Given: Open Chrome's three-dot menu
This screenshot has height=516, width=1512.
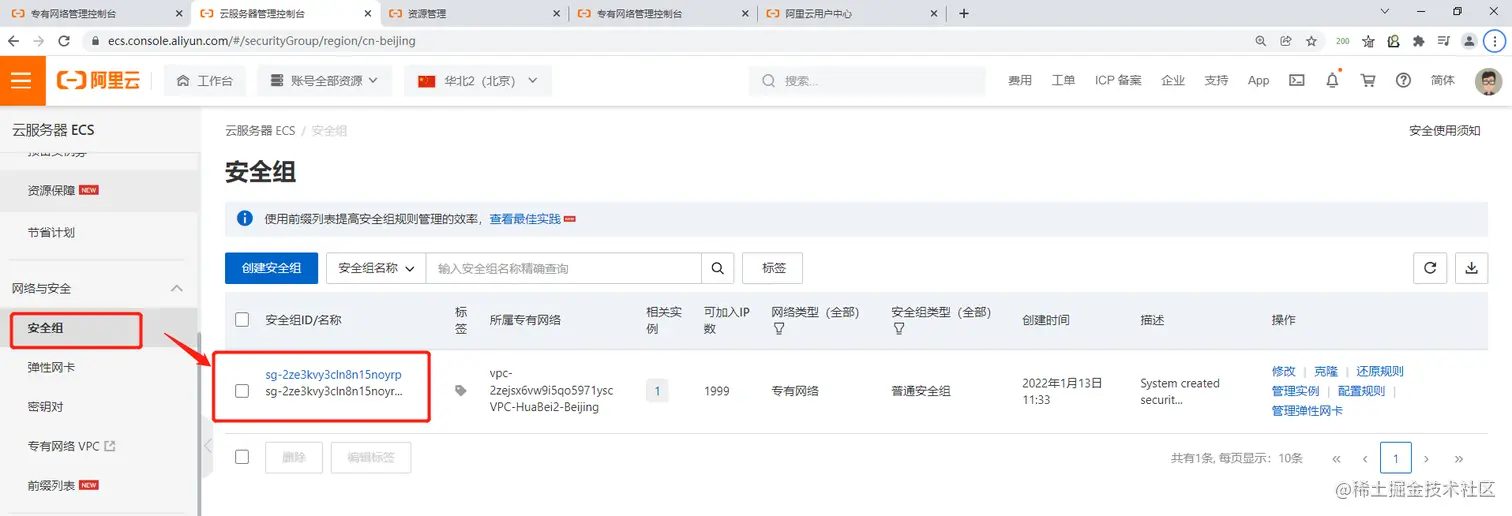Looking at the screenshot, I should 1496,41.
